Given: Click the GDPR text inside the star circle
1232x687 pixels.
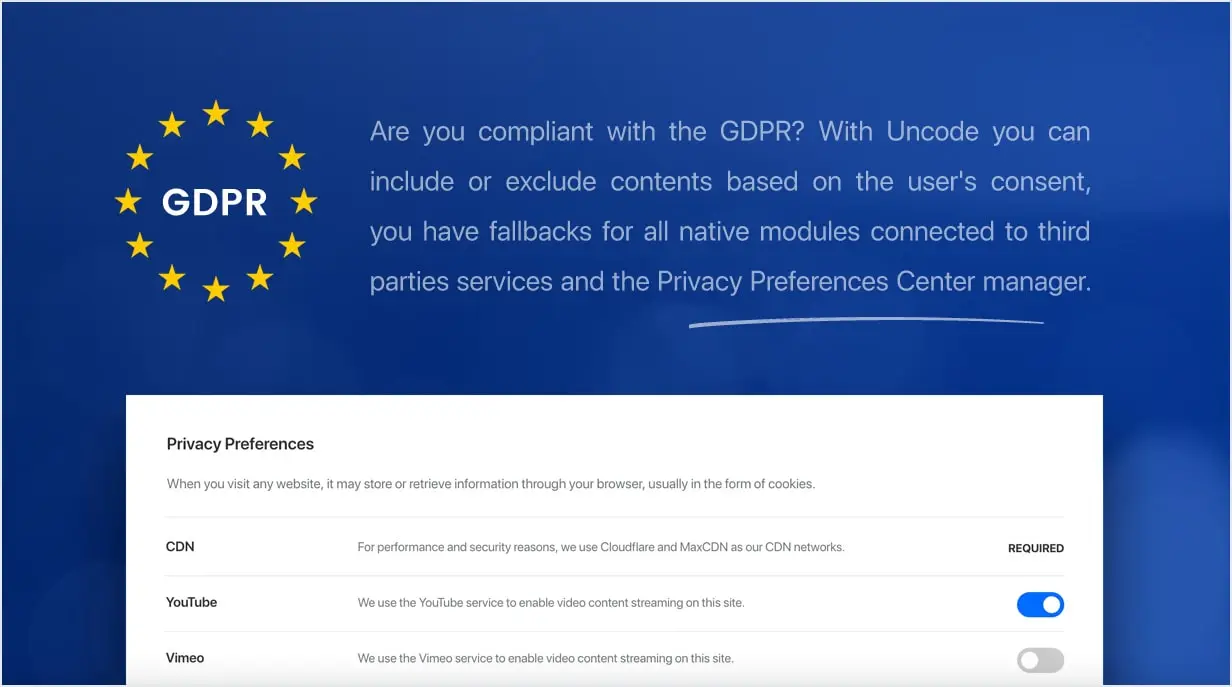Looking at the screenshot, I should (x=215, y=202).
